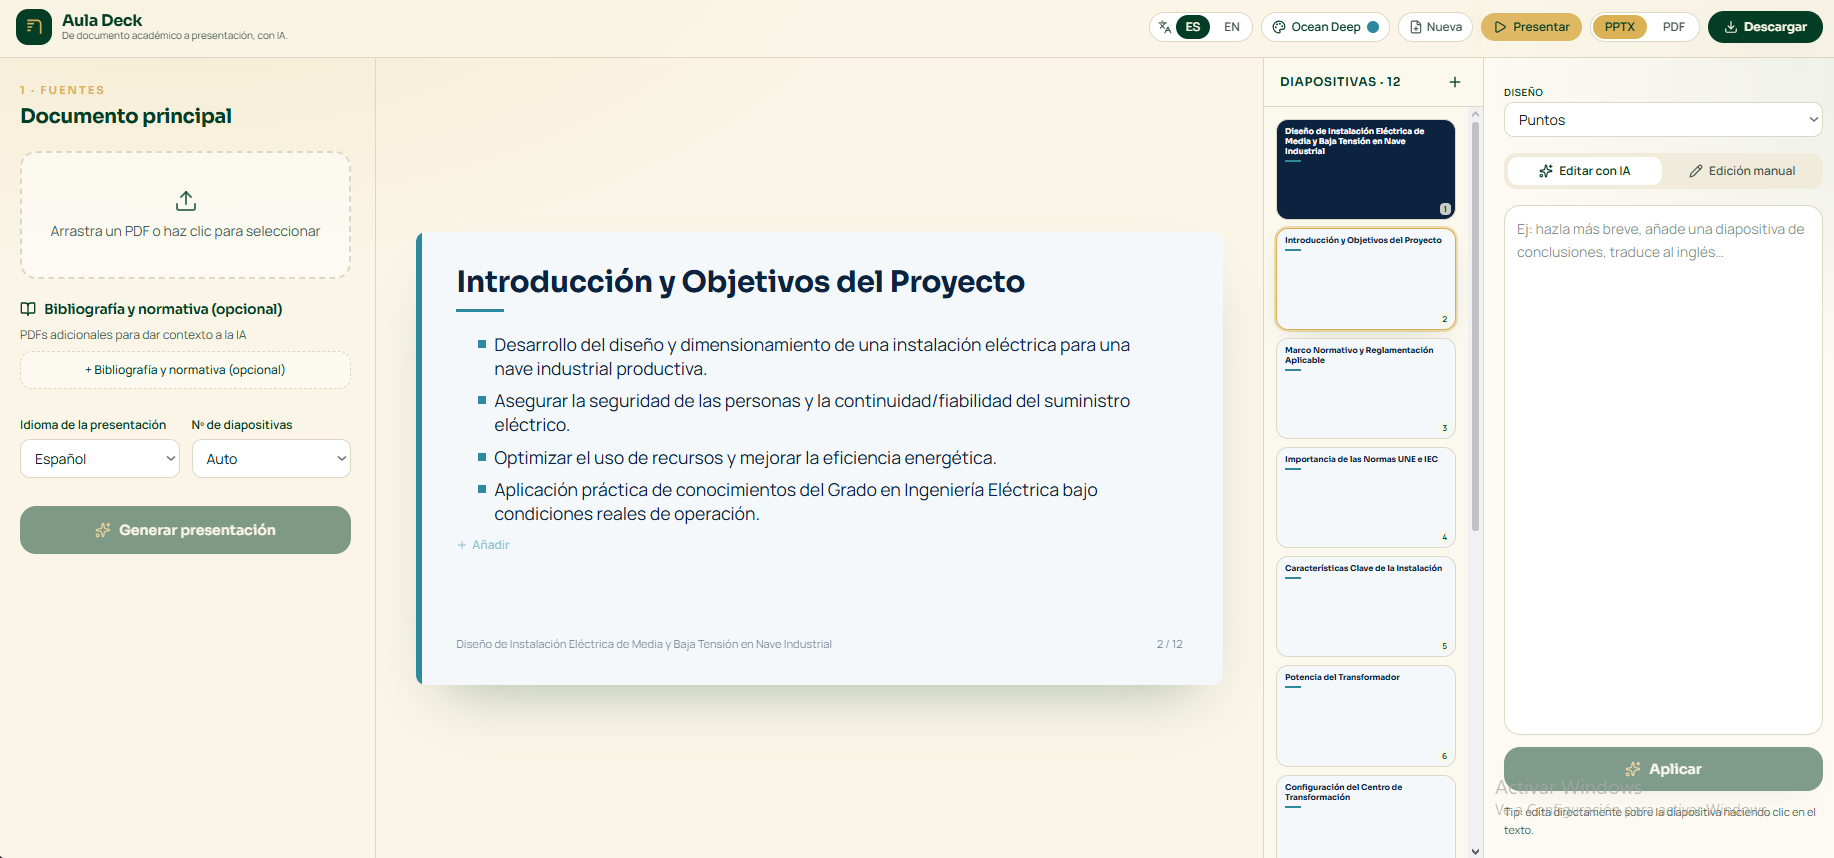Click the bullet Optimizar el uso de recursos
This screenshot has height=858, width=1834.
pos(745,458)
